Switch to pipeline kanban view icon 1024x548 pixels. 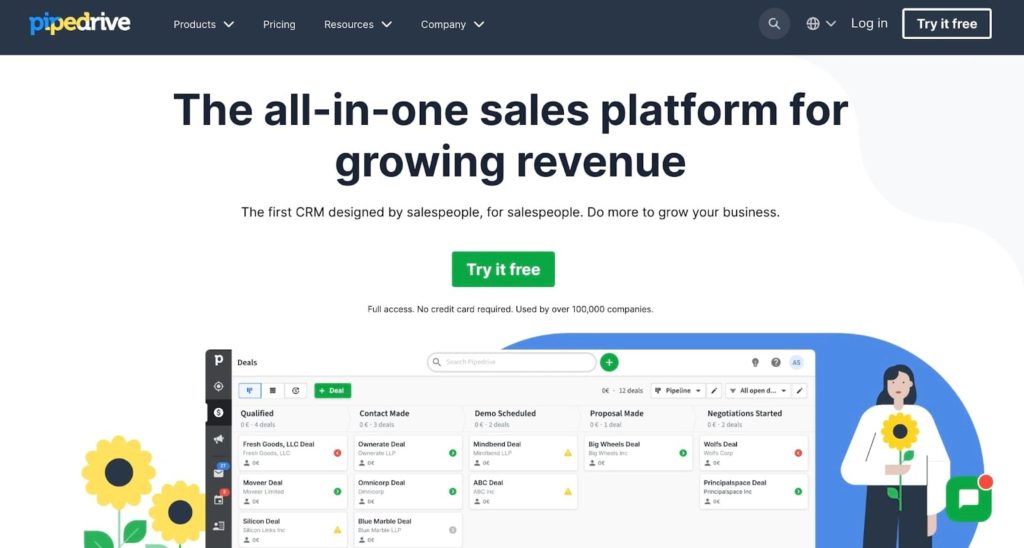pos(249,391)
